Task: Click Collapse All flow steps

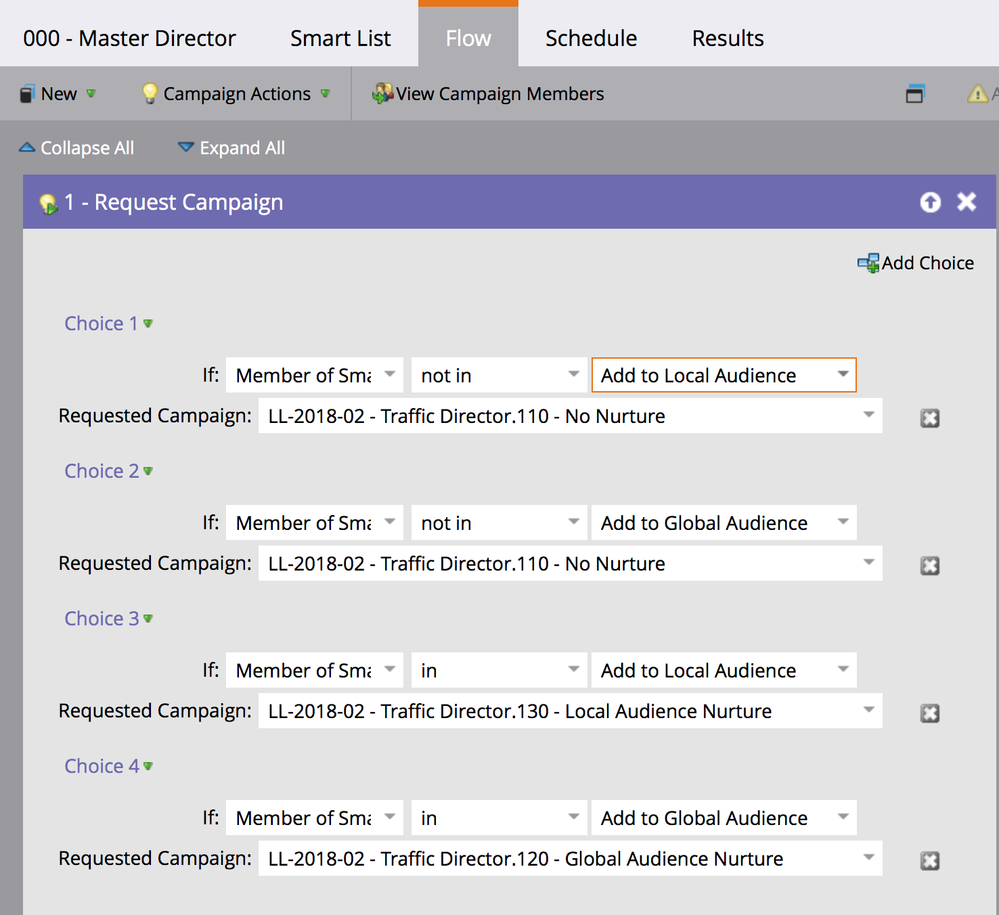Action: 76,148
